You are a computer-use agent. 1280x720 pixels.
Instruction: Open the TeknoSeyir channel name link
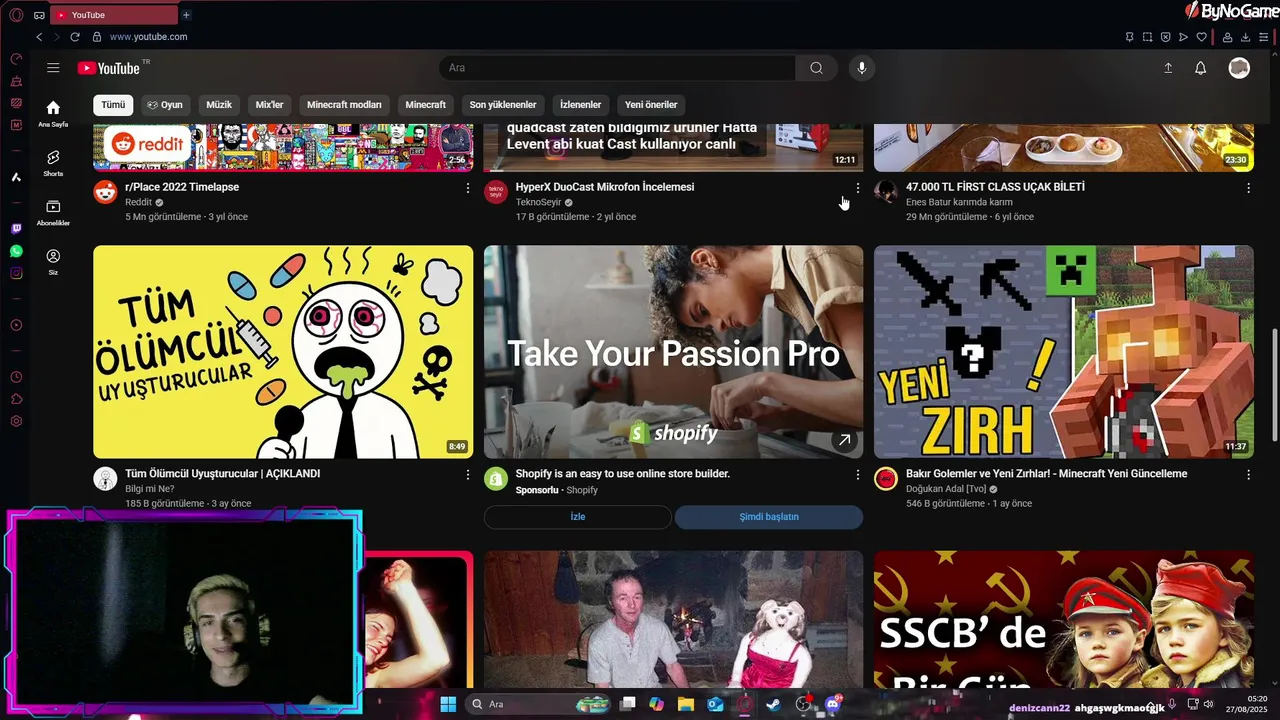click(539, 202)
